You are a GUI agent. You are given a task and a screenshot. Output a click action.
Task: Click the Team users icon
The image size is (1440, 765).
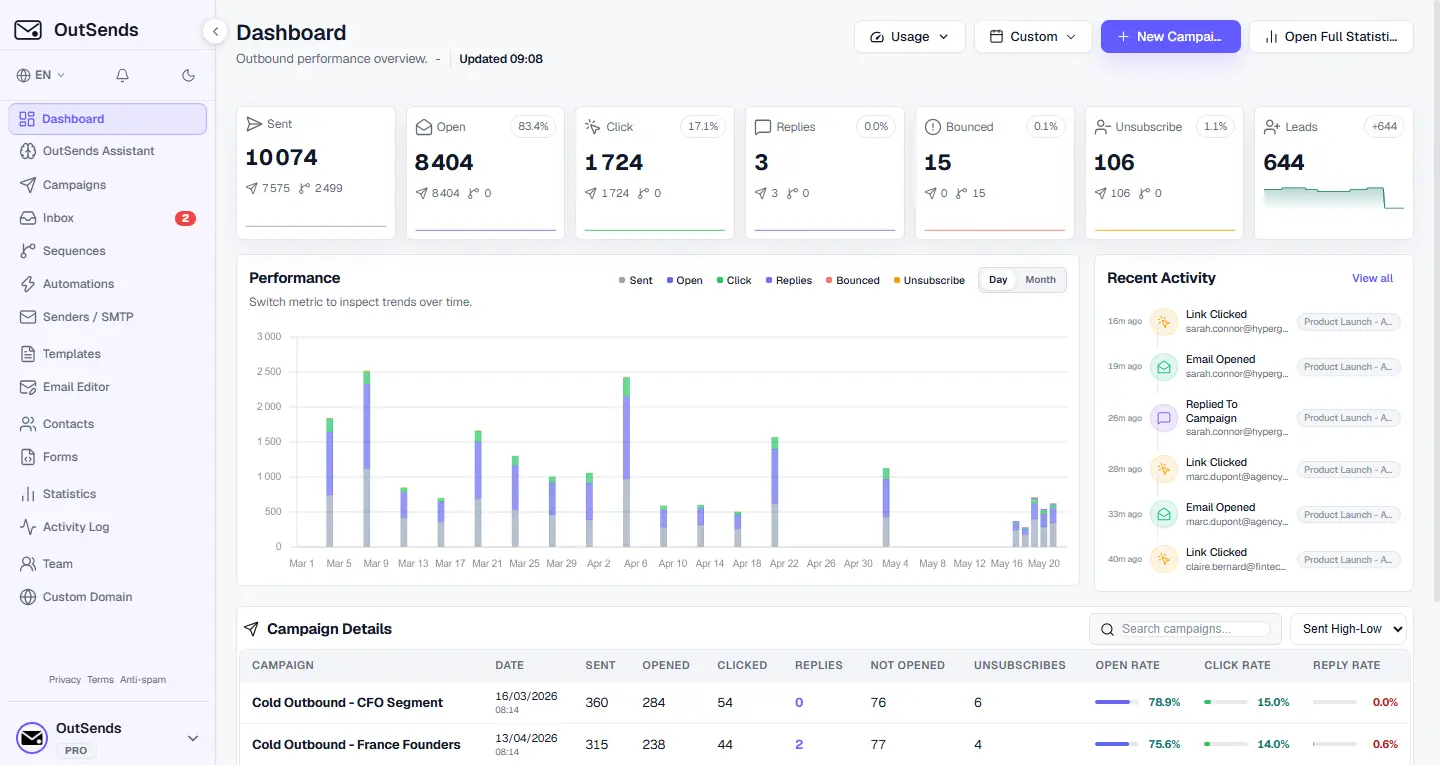pos(27,564)
